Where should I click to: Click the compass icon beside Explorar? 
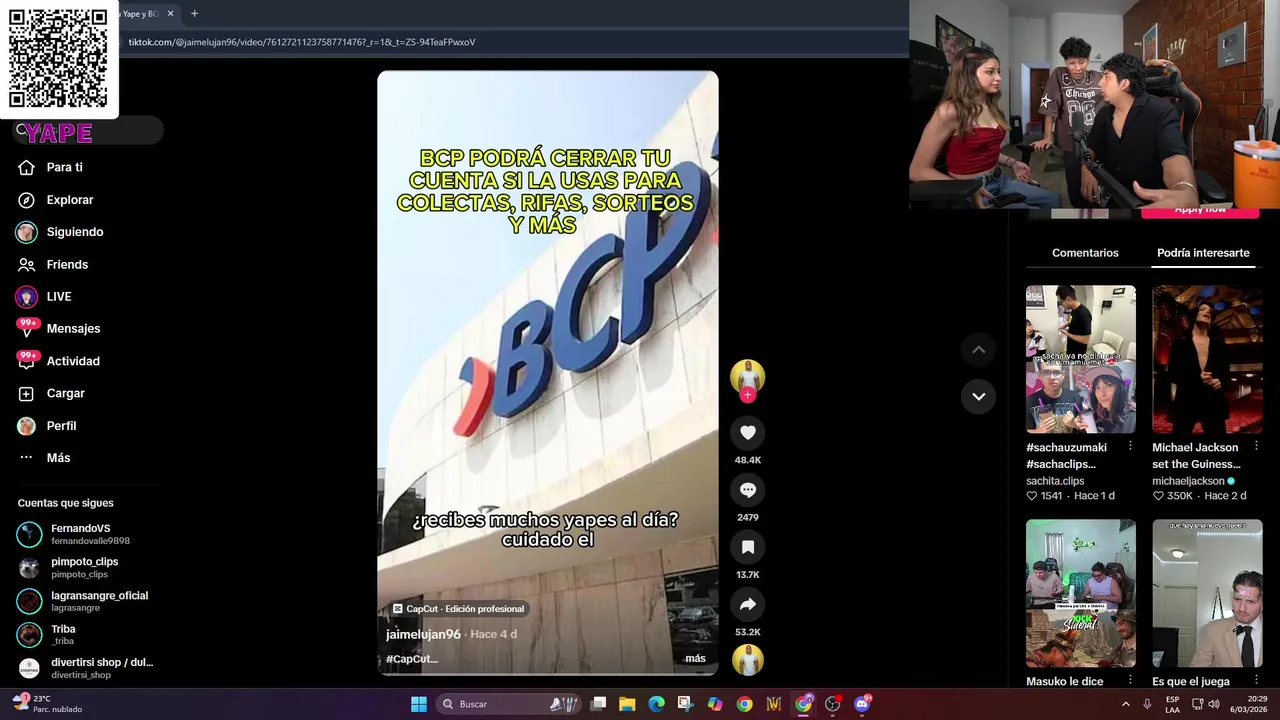click(27, 200)
